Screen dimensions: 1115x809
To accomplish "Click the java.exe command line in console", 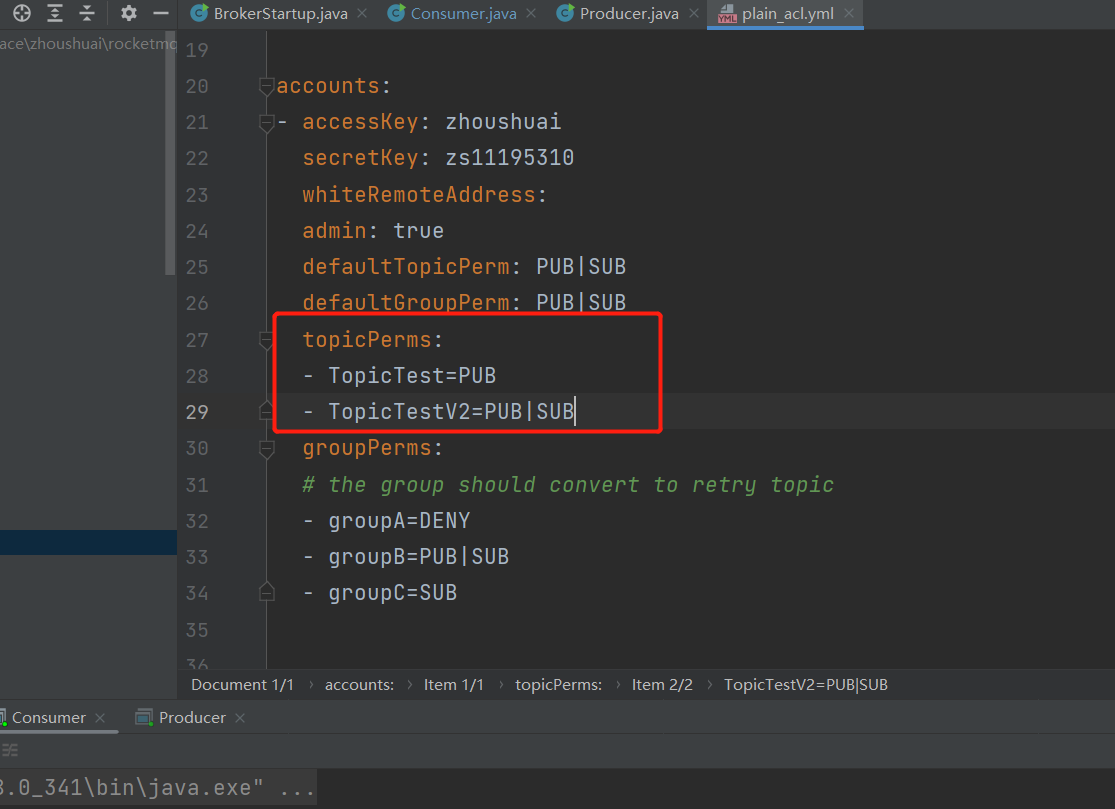I will point(156,787).
